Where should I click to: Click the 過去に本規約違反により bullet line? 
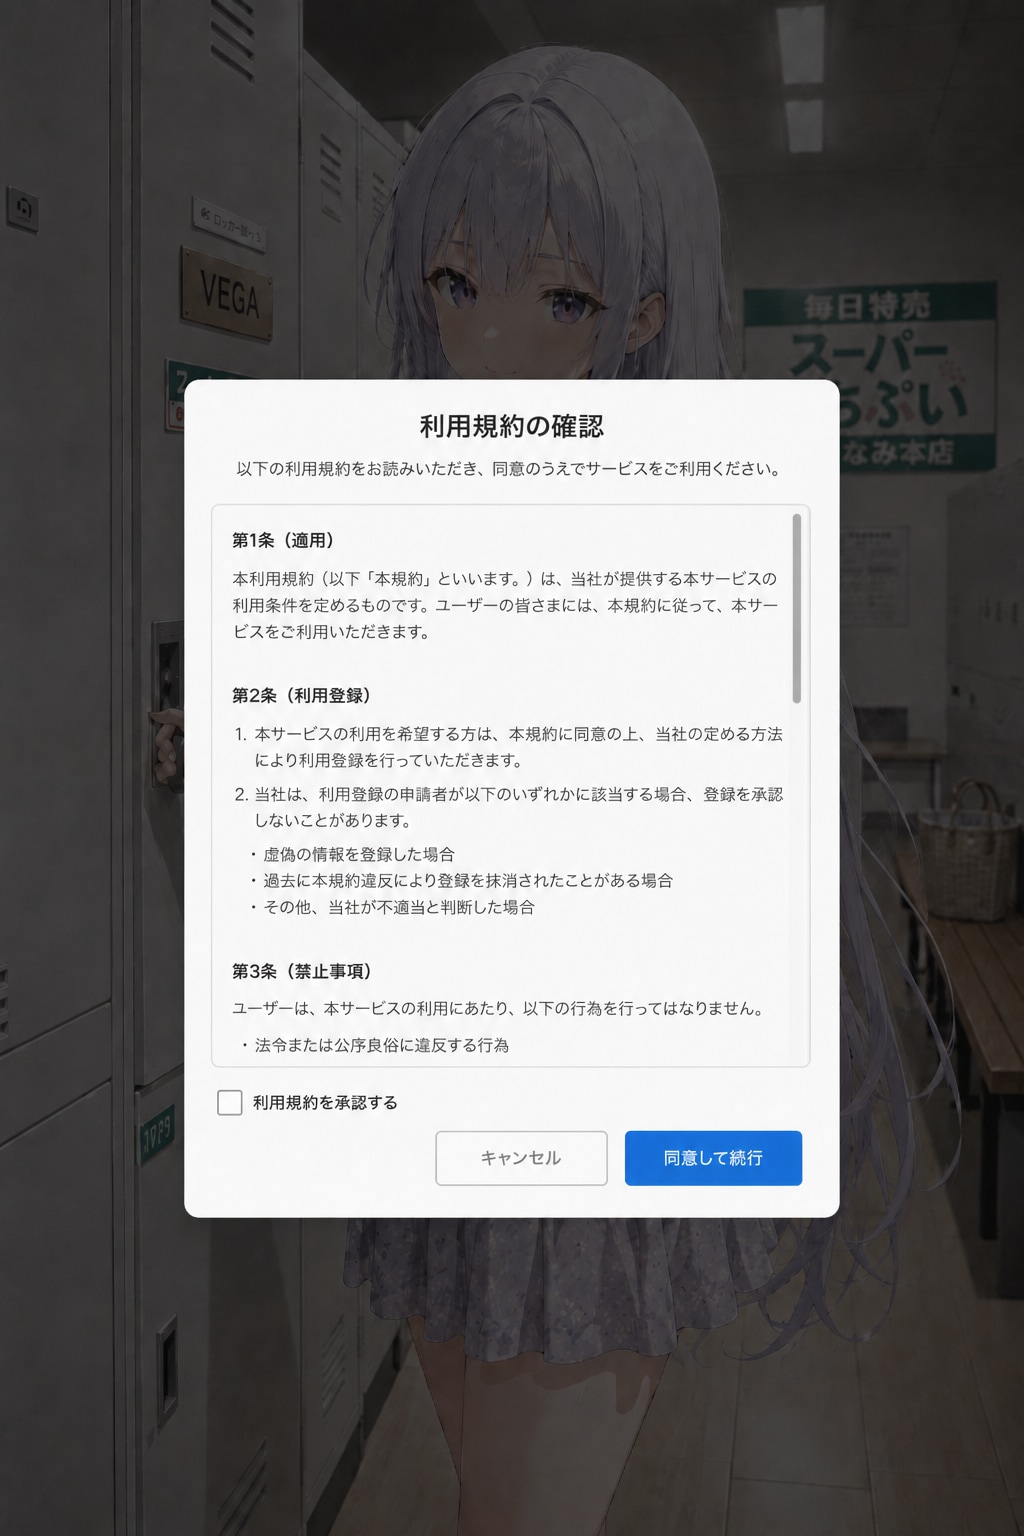click(x=460, y=880)
